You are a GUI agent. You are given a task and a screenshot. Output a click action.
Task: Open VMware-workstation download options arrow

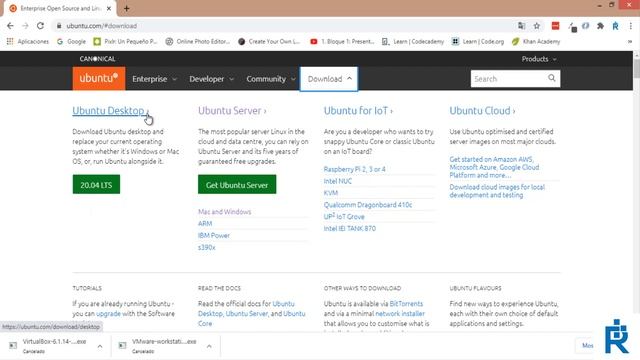point(209,346)
